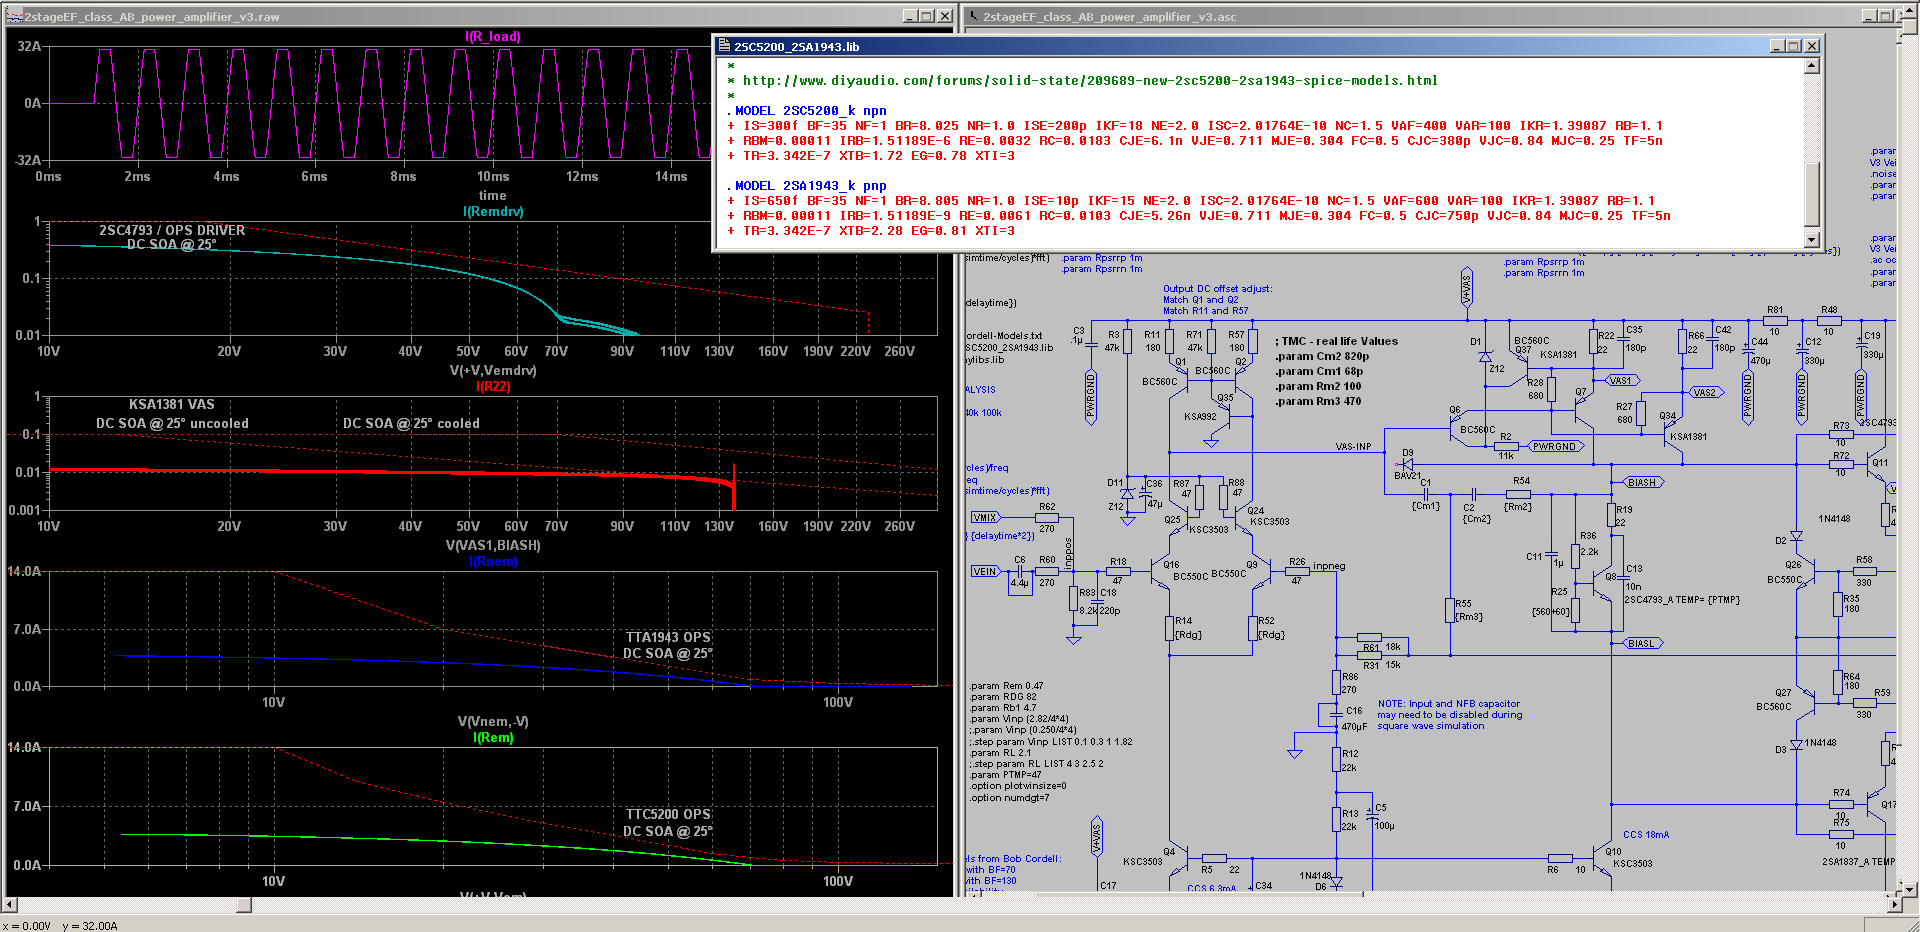Click 'DC SOA @ 25° cooled' annotation
The width and height of the screenshot is (1920, 932).
click(x=411, y=424)
